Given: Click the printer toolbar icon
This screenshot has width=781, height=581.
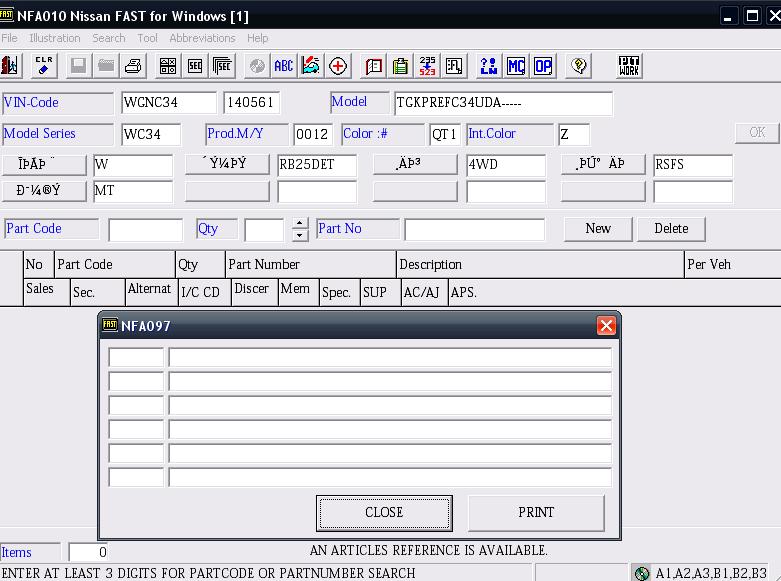Looking at the screenshot, I should pos(133,66).
